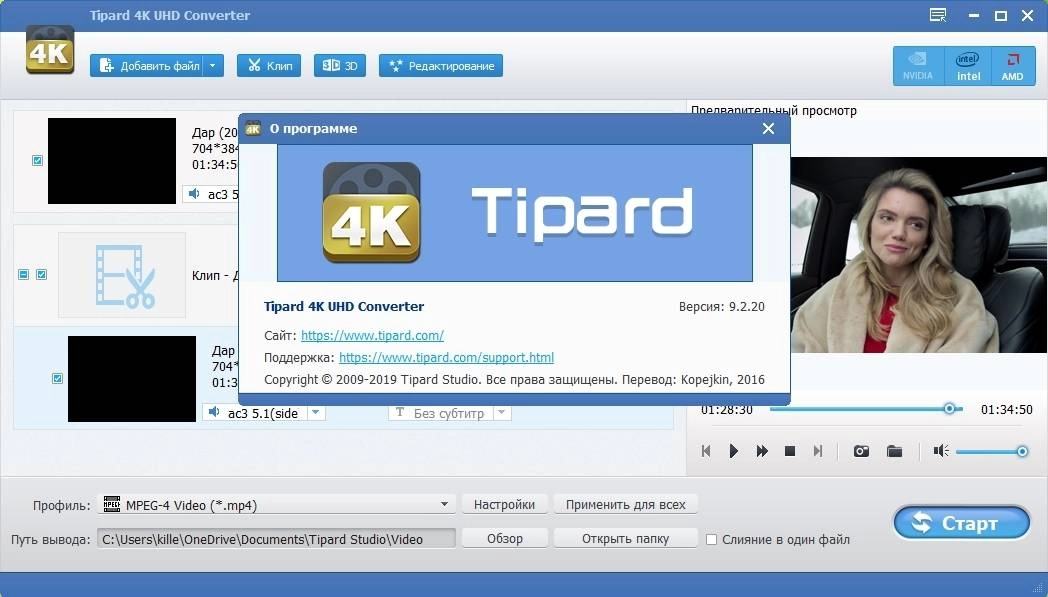This screenshot has height=597, width=1048.
Task: Open the ac3 5.1(side audio track dropdown
Action: (x=316, y=412)
